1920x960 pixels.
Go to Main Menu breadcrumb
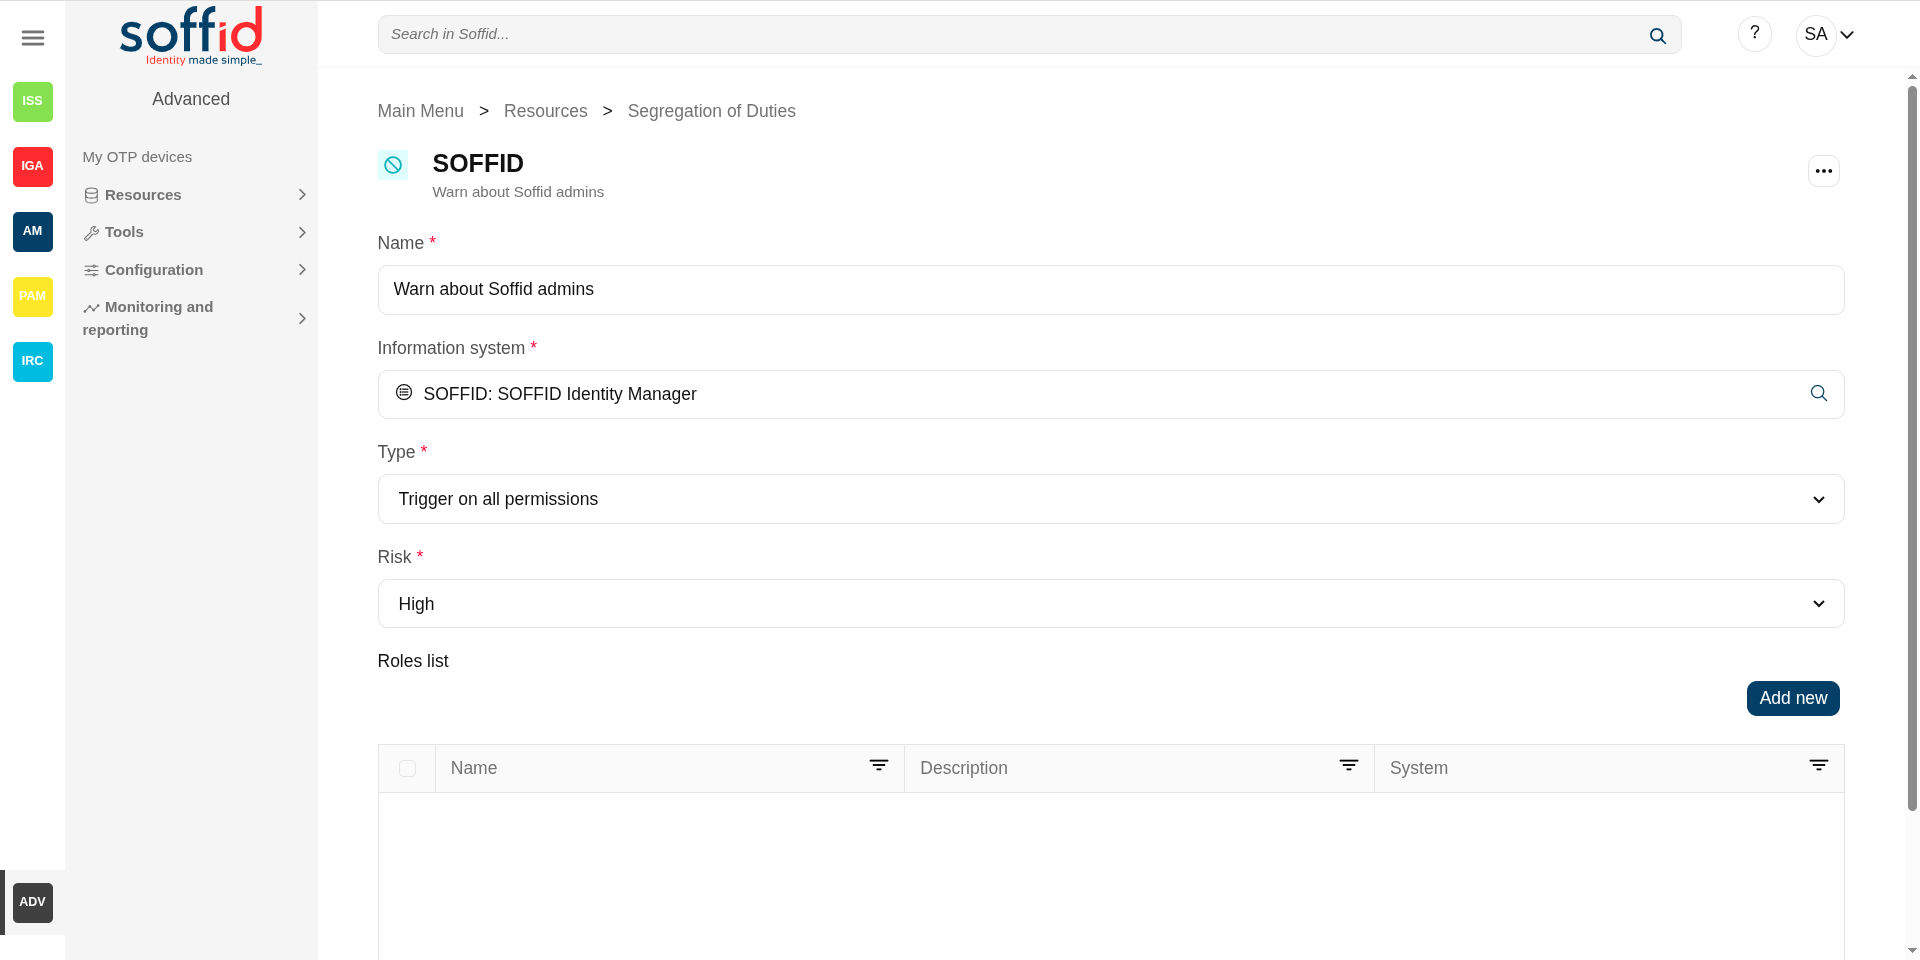click(x=420, y=111)
